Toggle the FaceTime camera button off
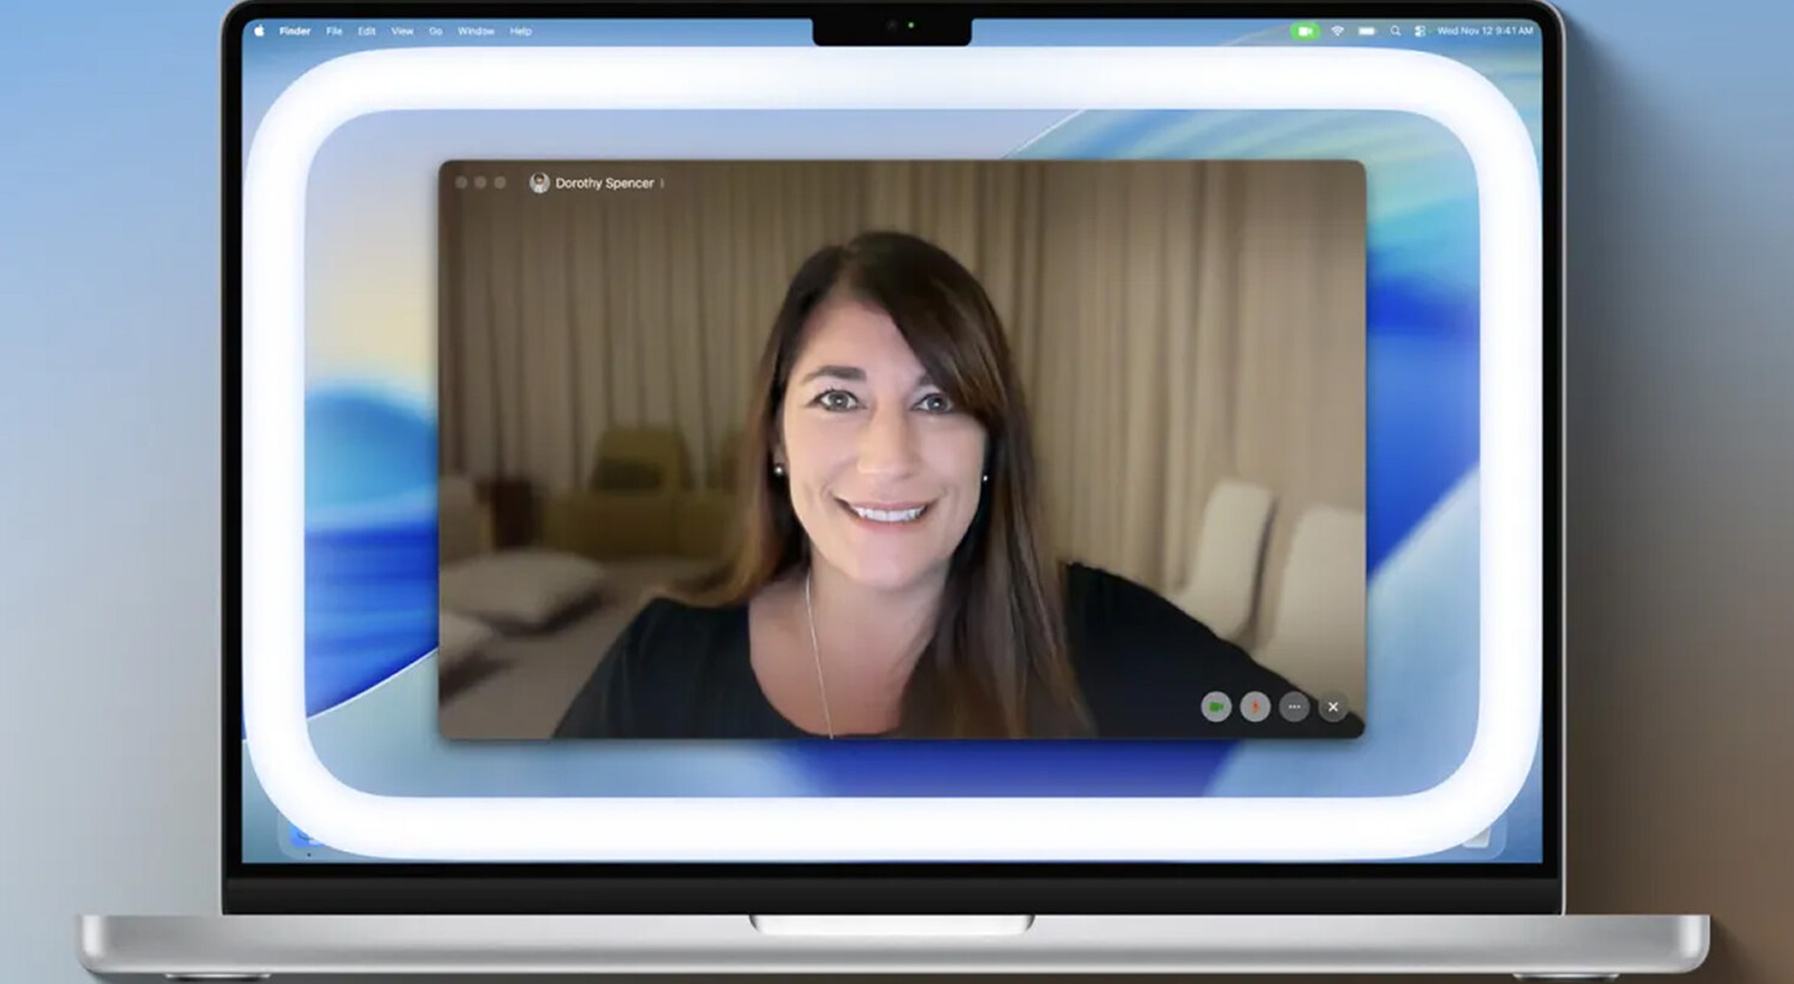 click(1216, 707)
